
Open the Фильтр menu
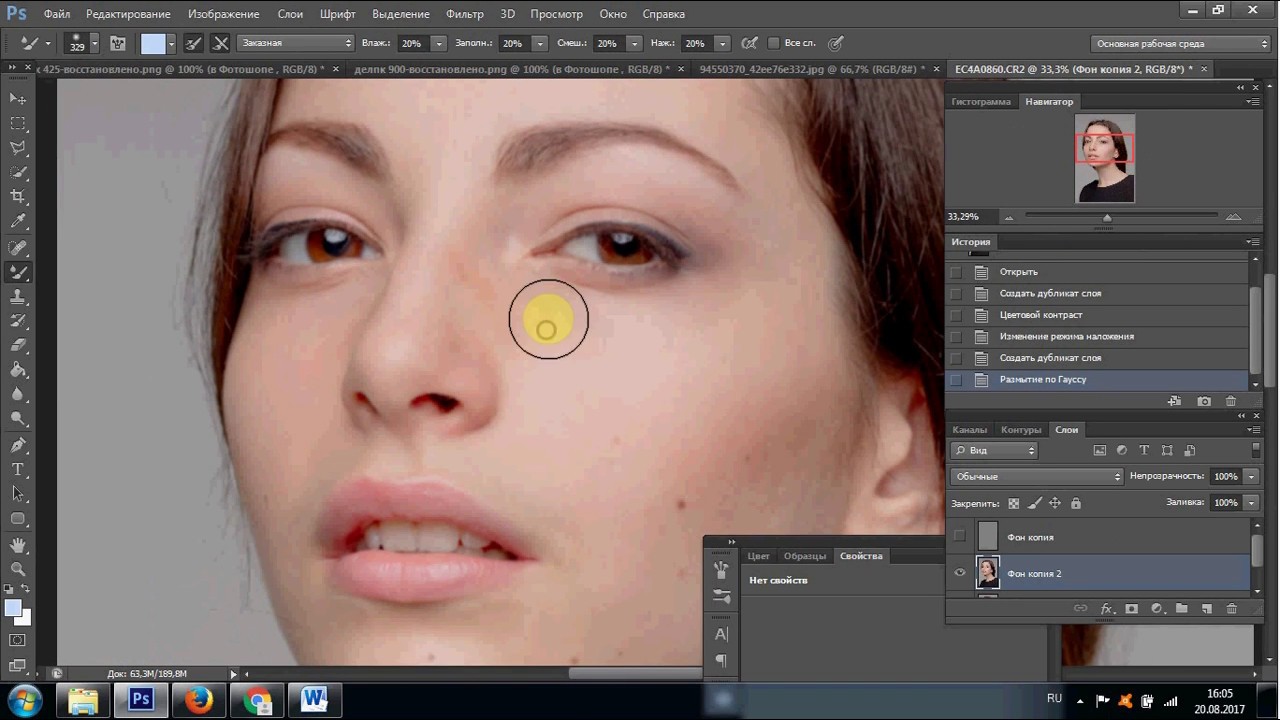tap(465, 14)
